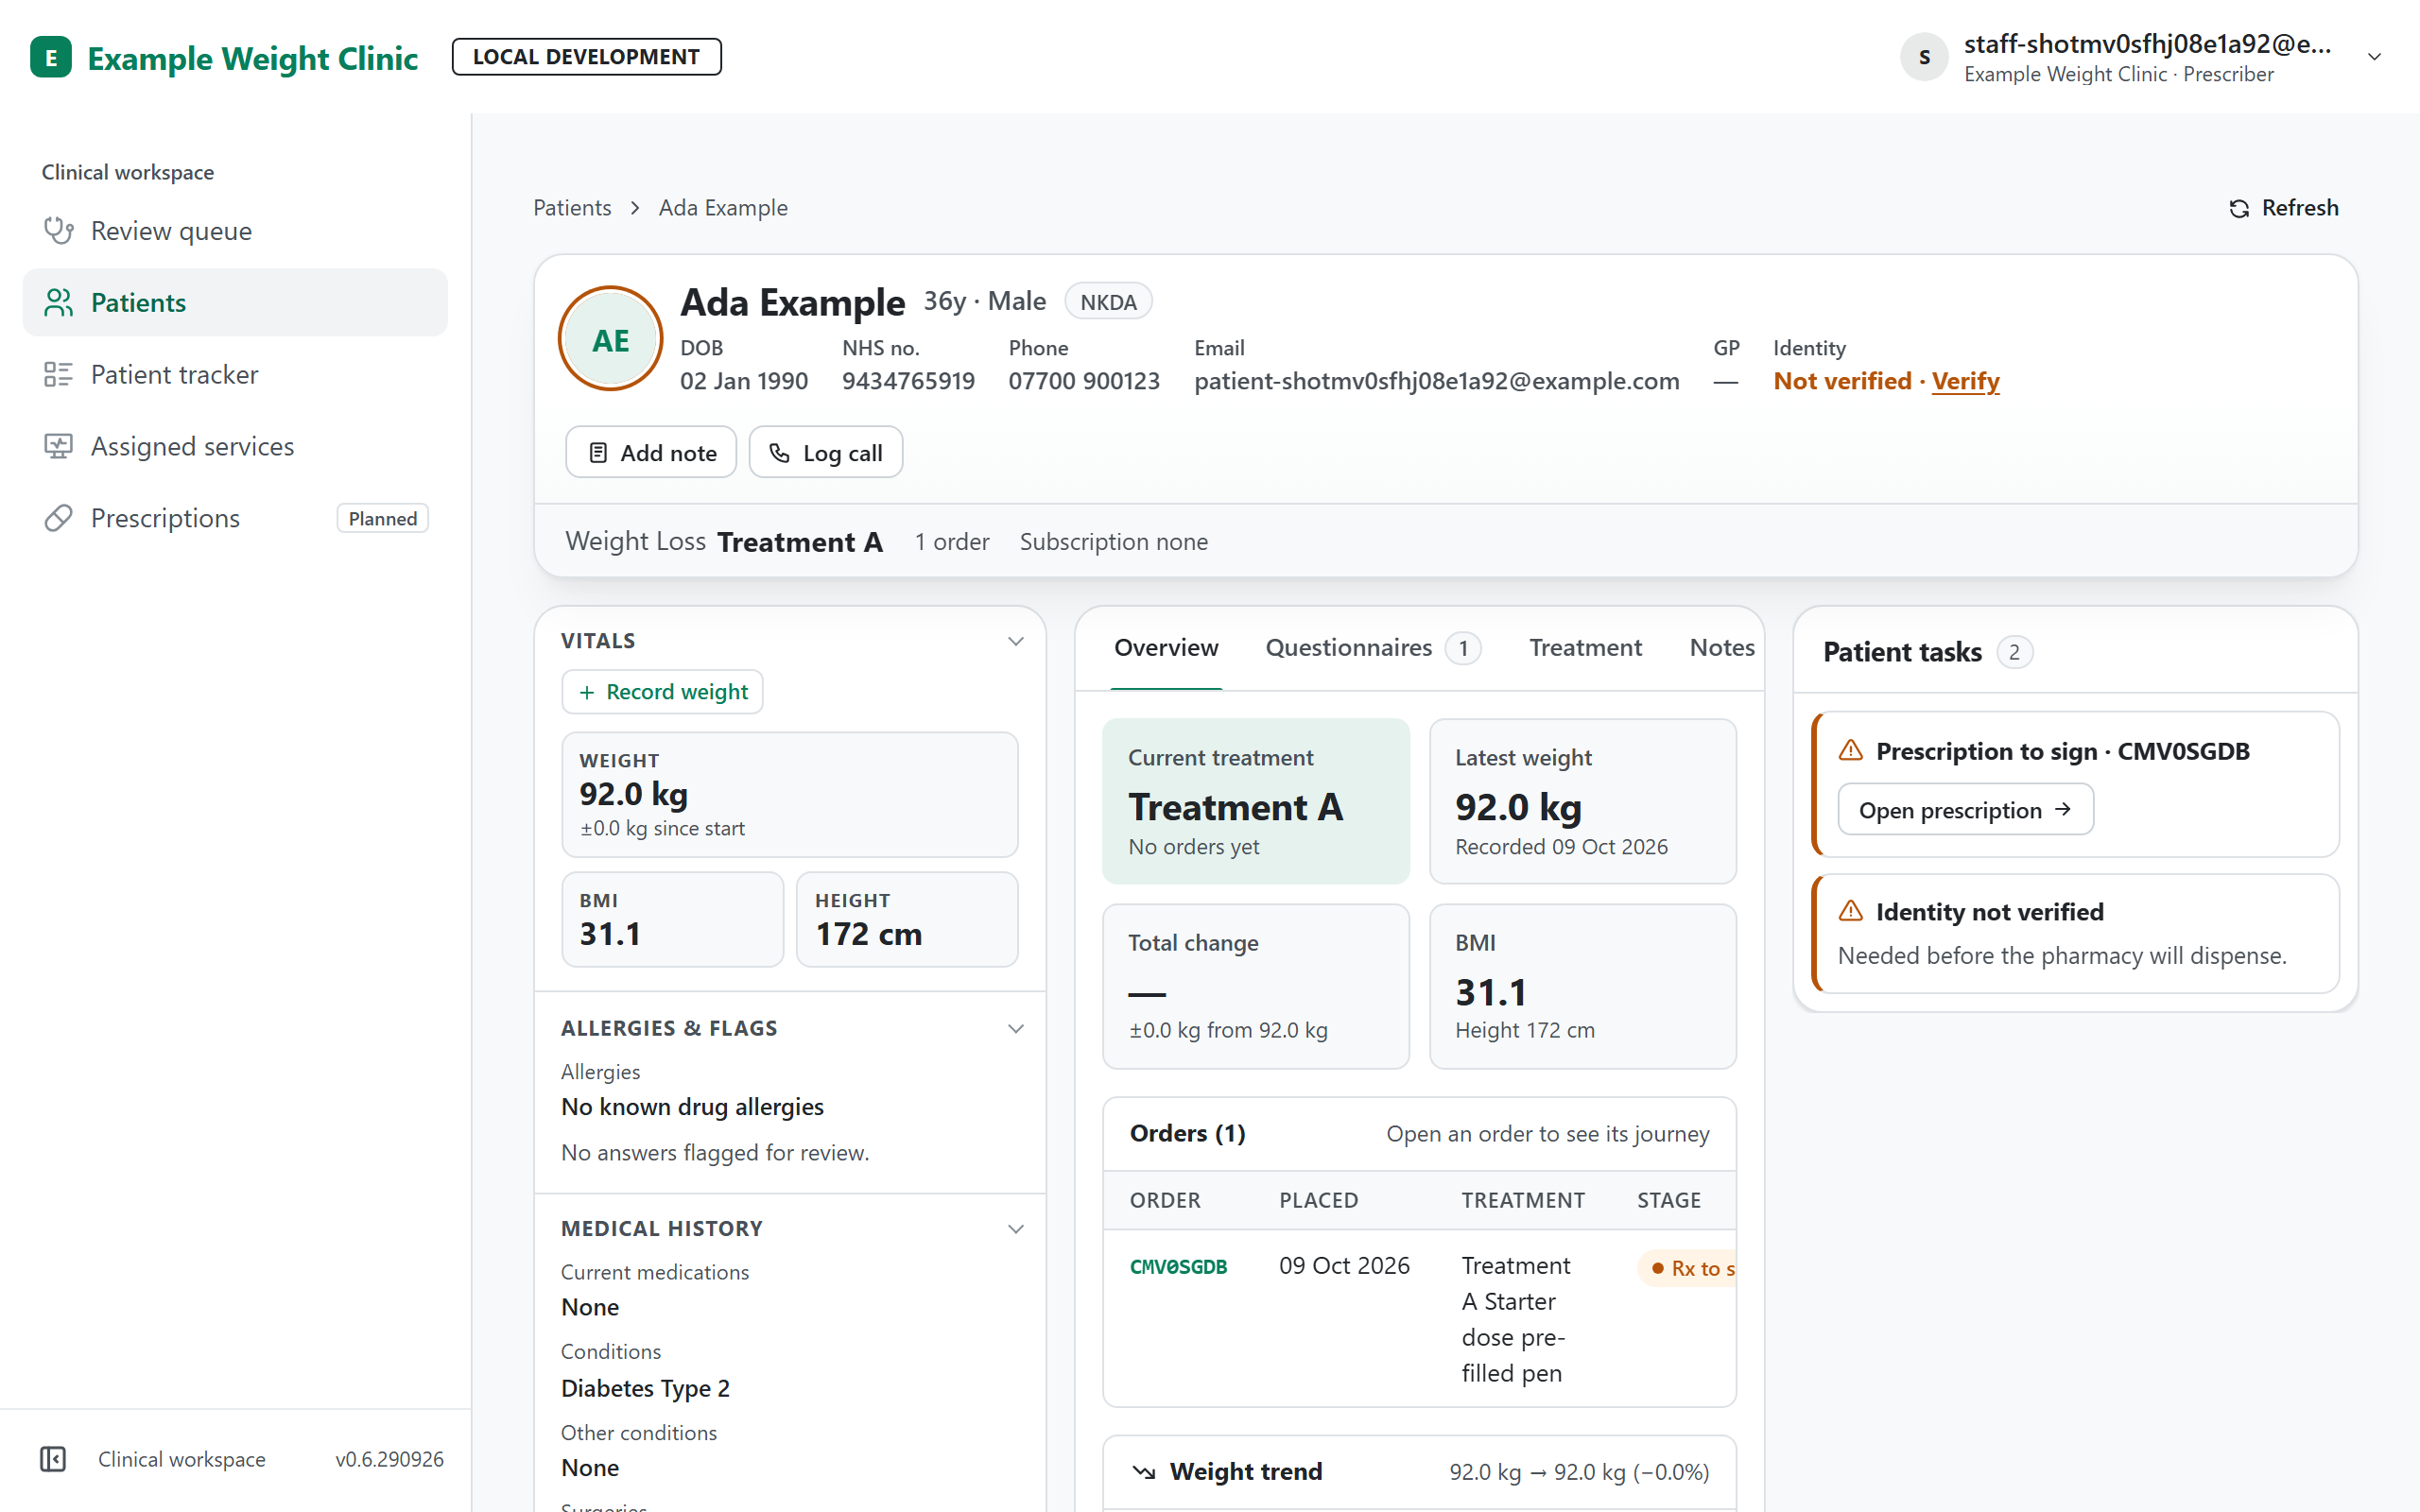Collapse sidebar using the panel icon
Viewport: 2420px width, 1512px height.
[53, 1459]
